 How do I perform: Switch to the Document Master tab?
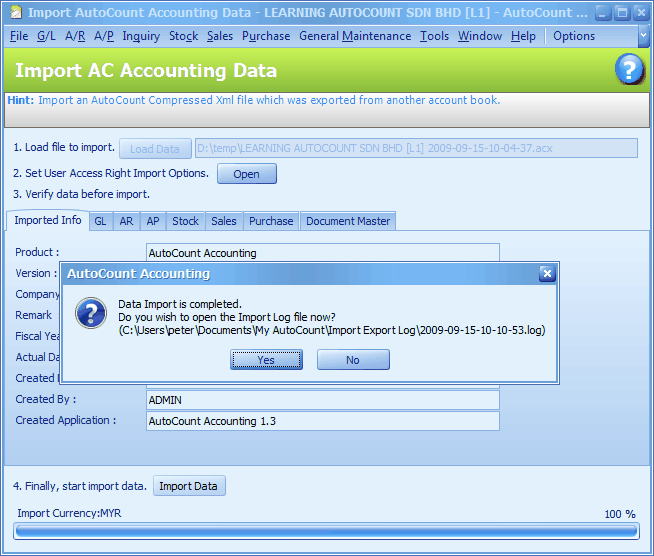[x=348, y=221]
